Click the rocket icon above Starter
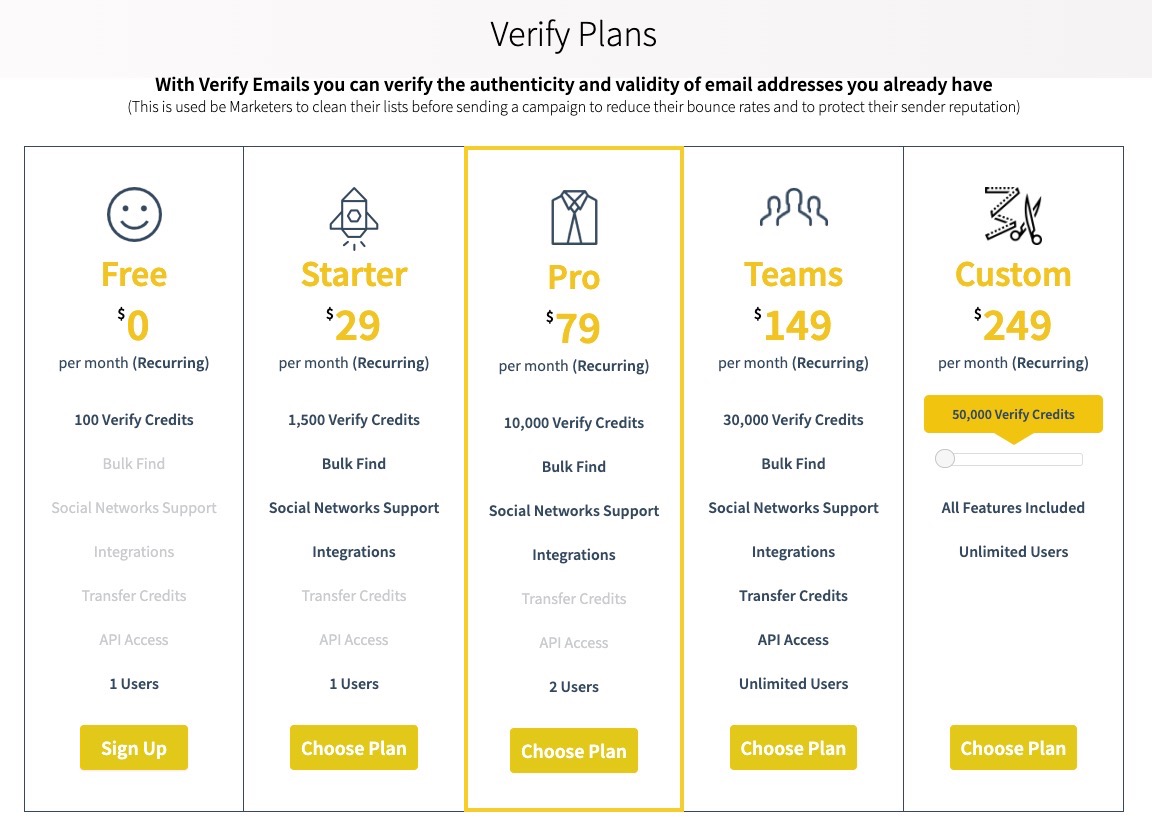Viewport: 1152px width, 834px height. [354, 218]
